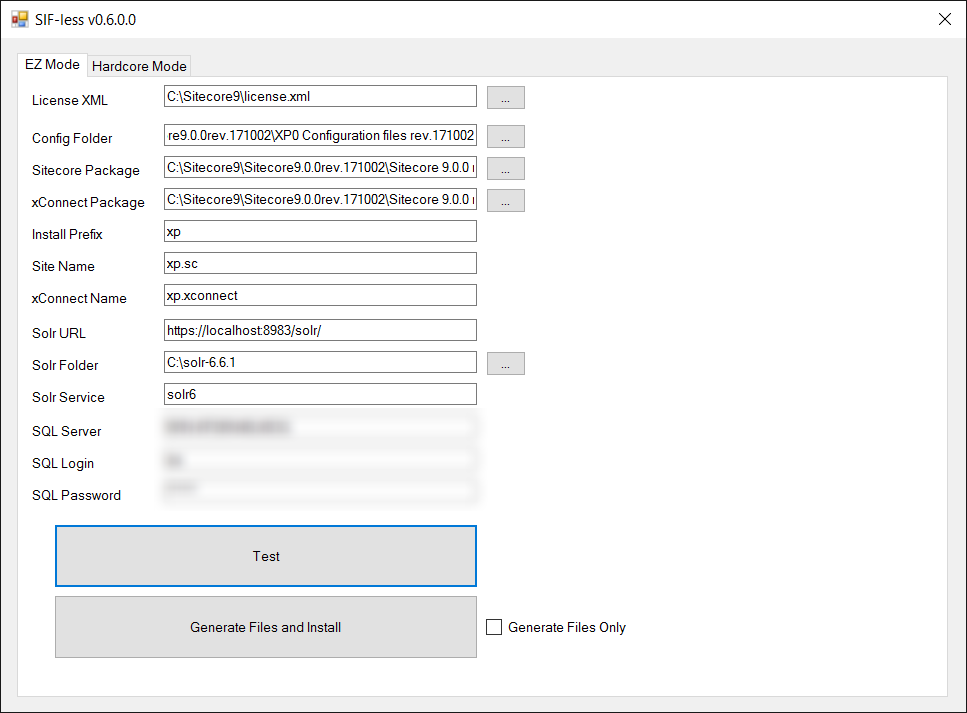Browse for the License XML file
The image size is (967, 713).
506,97
